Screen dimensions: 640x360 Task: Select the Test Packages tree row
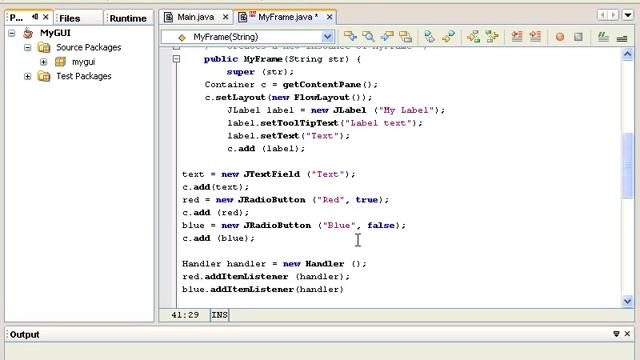pos(84,76)
